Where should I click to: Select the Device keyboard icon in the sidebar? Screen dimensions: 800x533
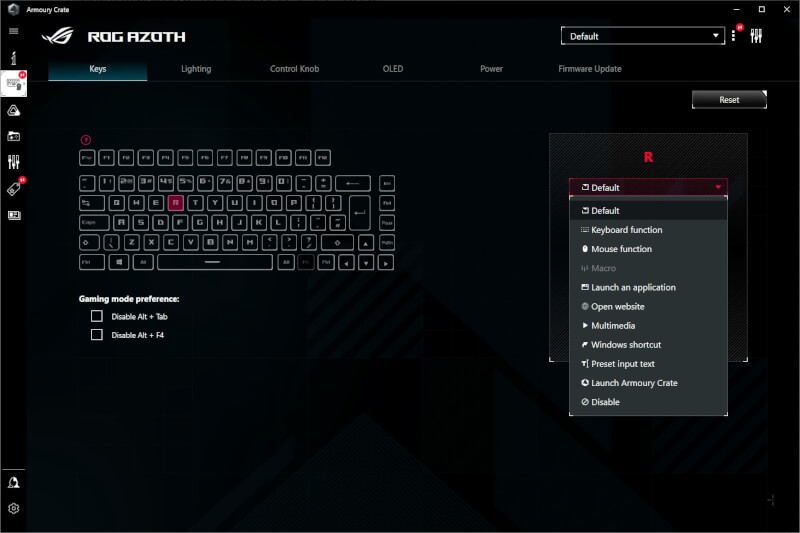[x=14, y=84]
